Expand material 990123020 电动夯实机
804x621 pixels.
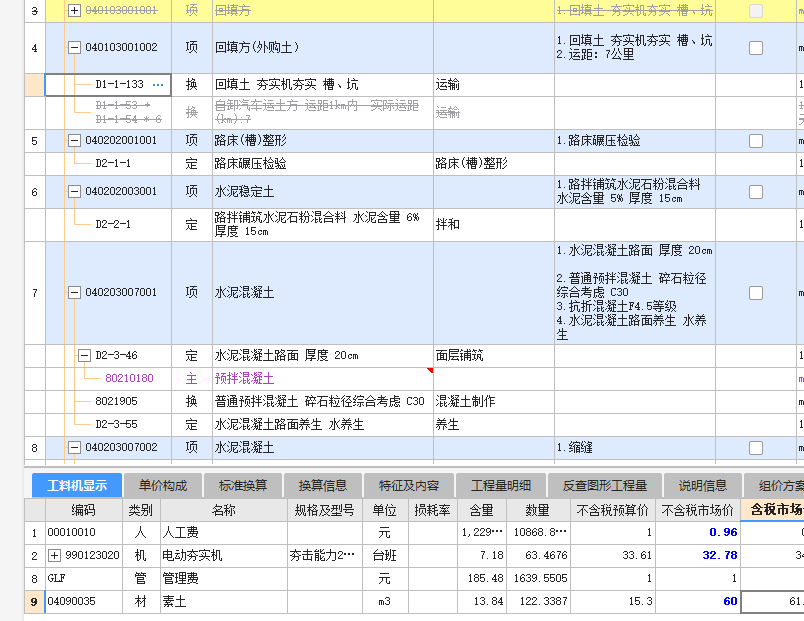tap(54, 555)
